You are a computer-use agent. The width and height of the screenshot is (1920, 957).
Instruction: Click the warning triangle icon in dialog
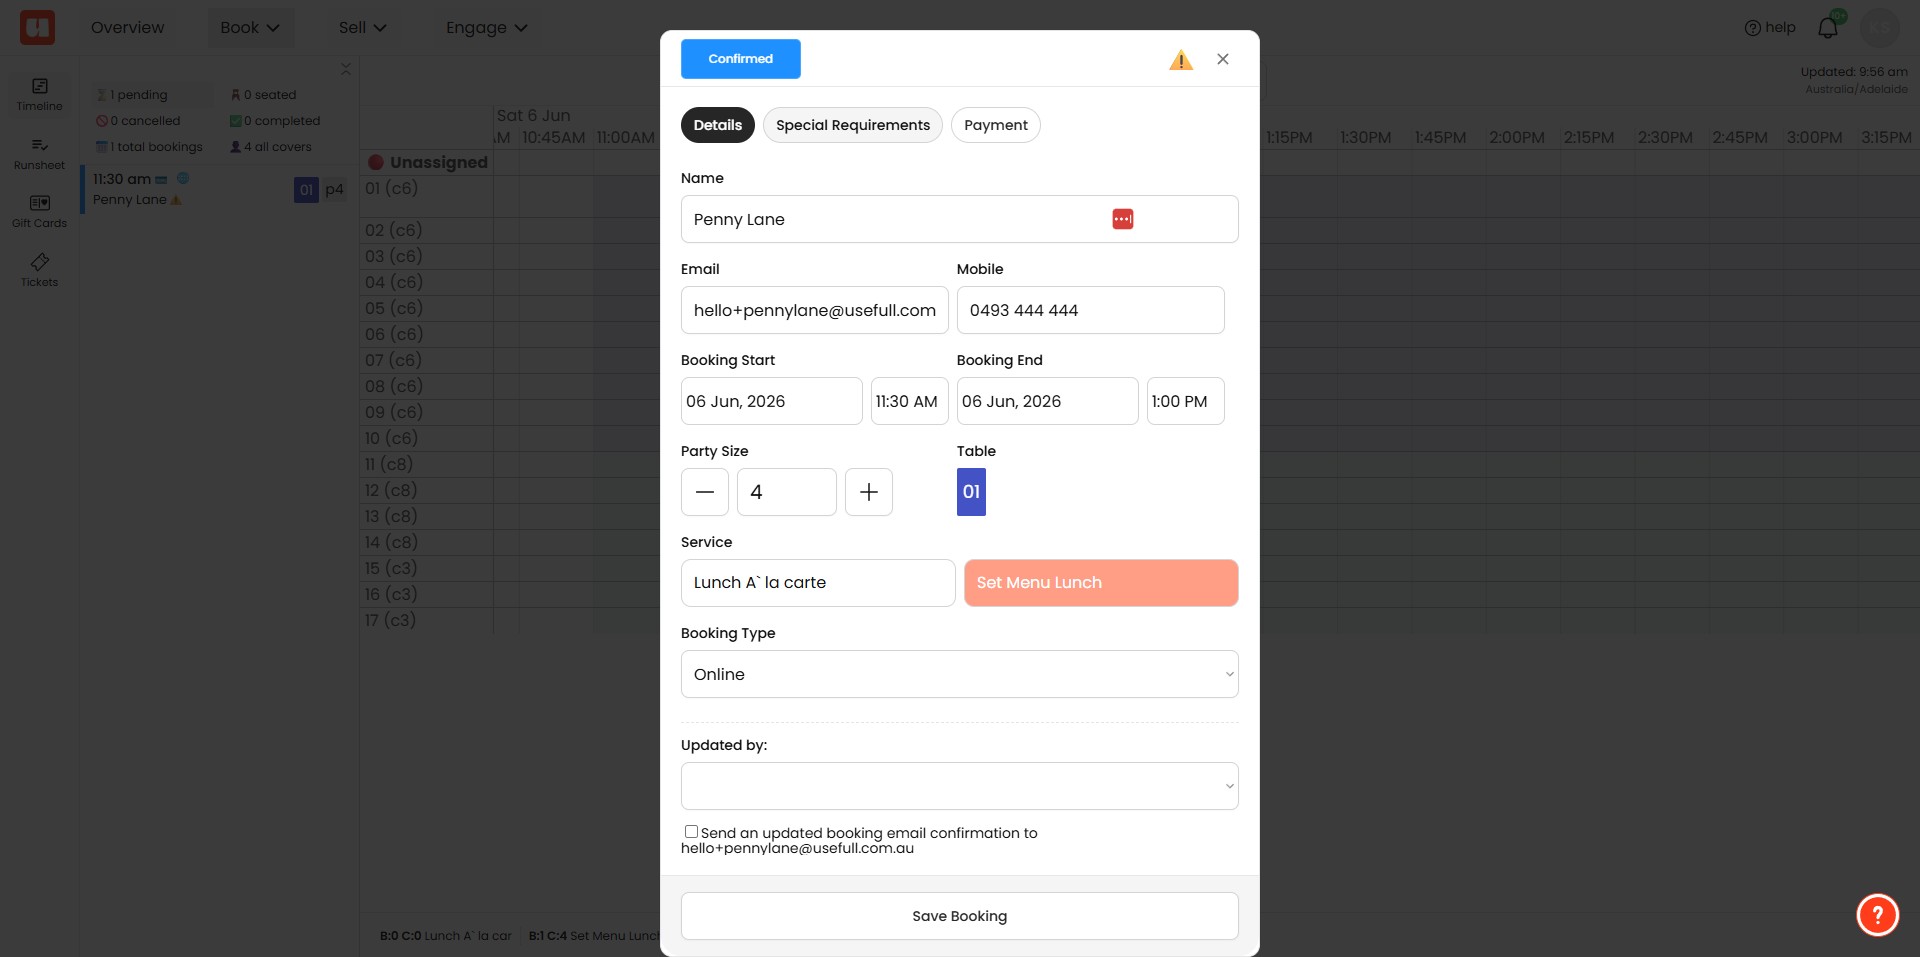click(x=1181, y=60)
